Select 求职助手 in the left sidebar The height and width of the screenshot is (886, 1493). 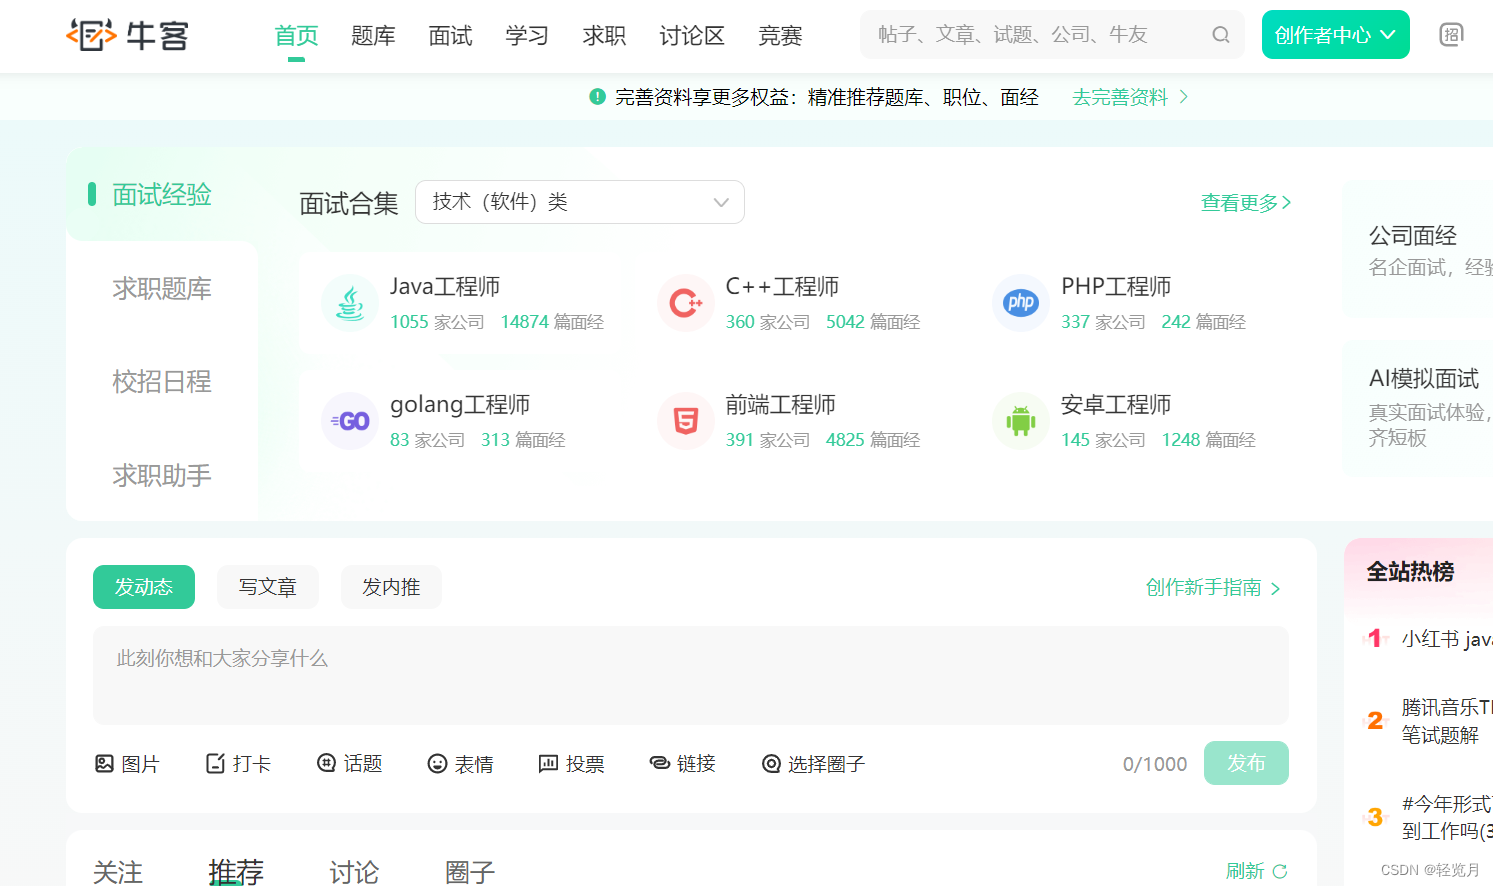point(162,475)
